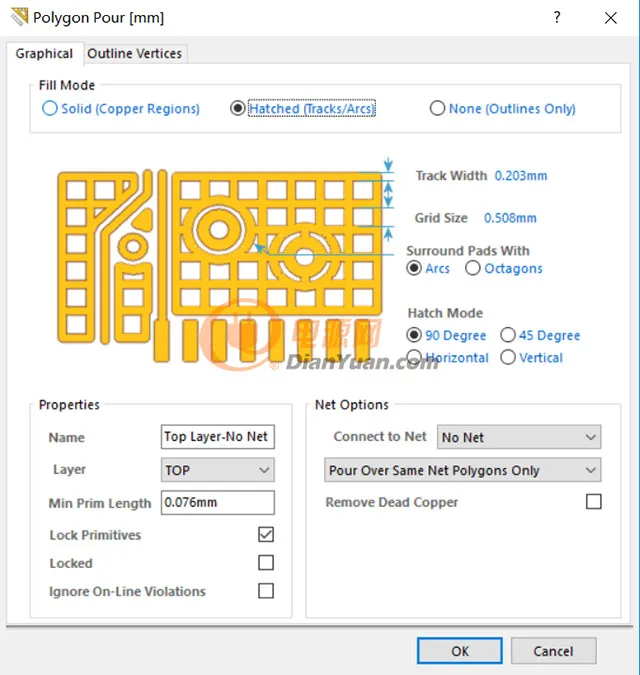
Task: Close the Polygon Pour dialog
Action: click(610, 17)
